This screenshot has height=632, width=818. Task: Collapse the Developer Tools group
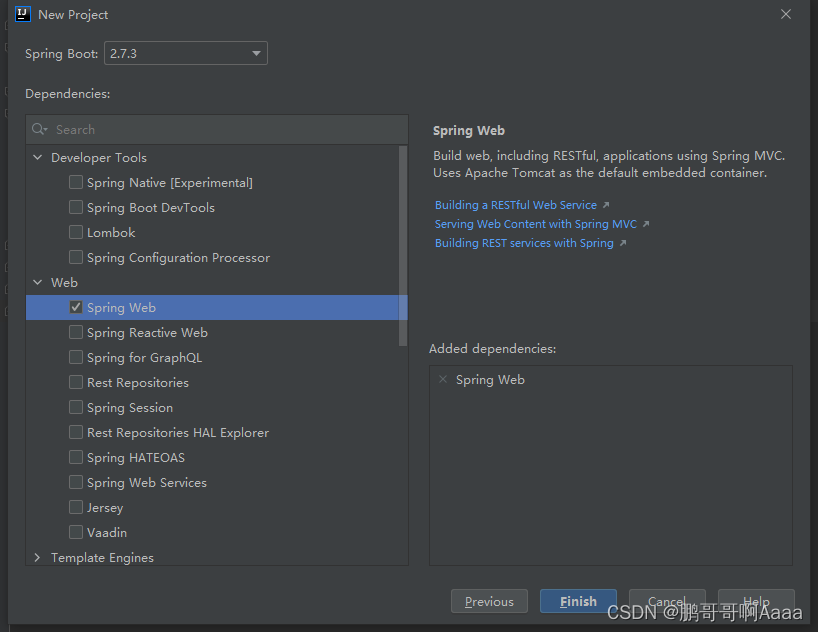38,157
